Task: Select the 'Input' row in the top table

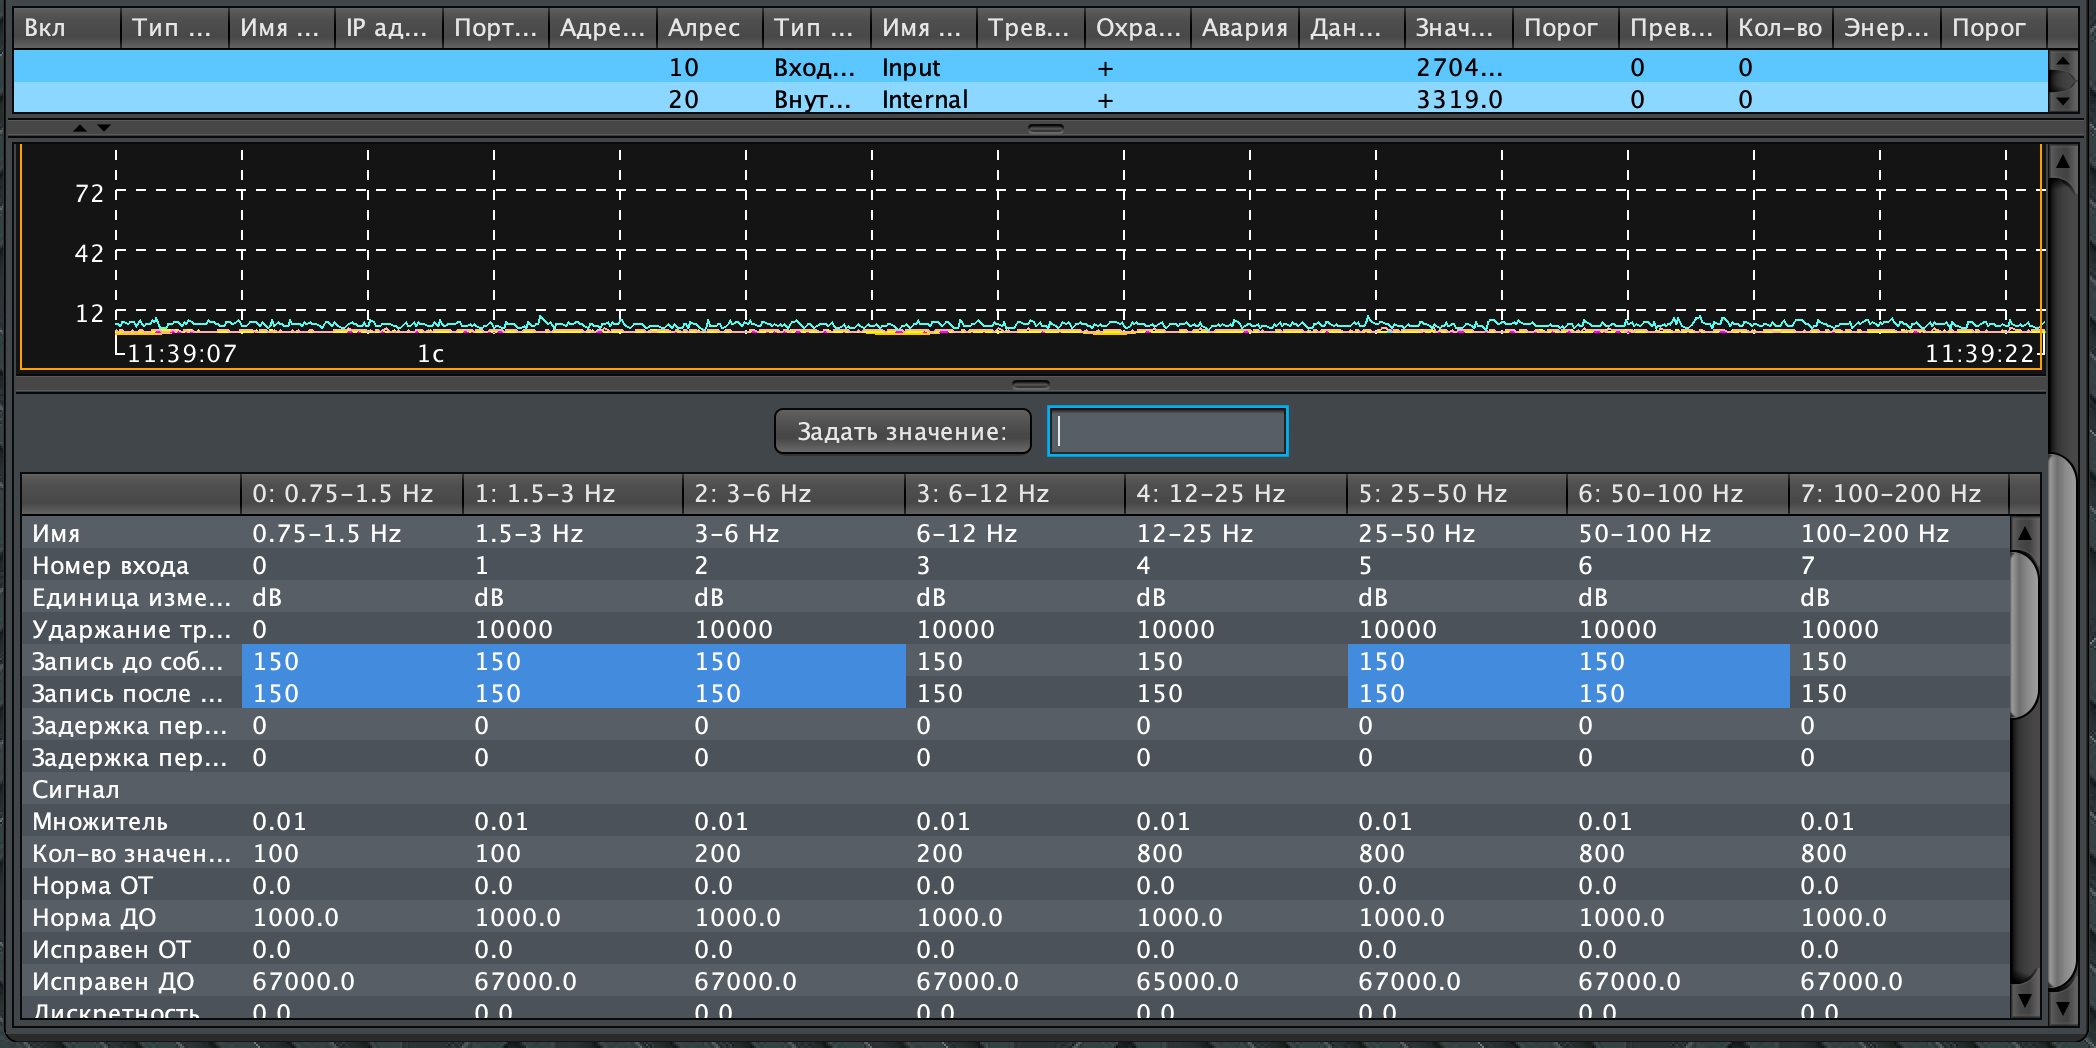Action: point(910,67)
